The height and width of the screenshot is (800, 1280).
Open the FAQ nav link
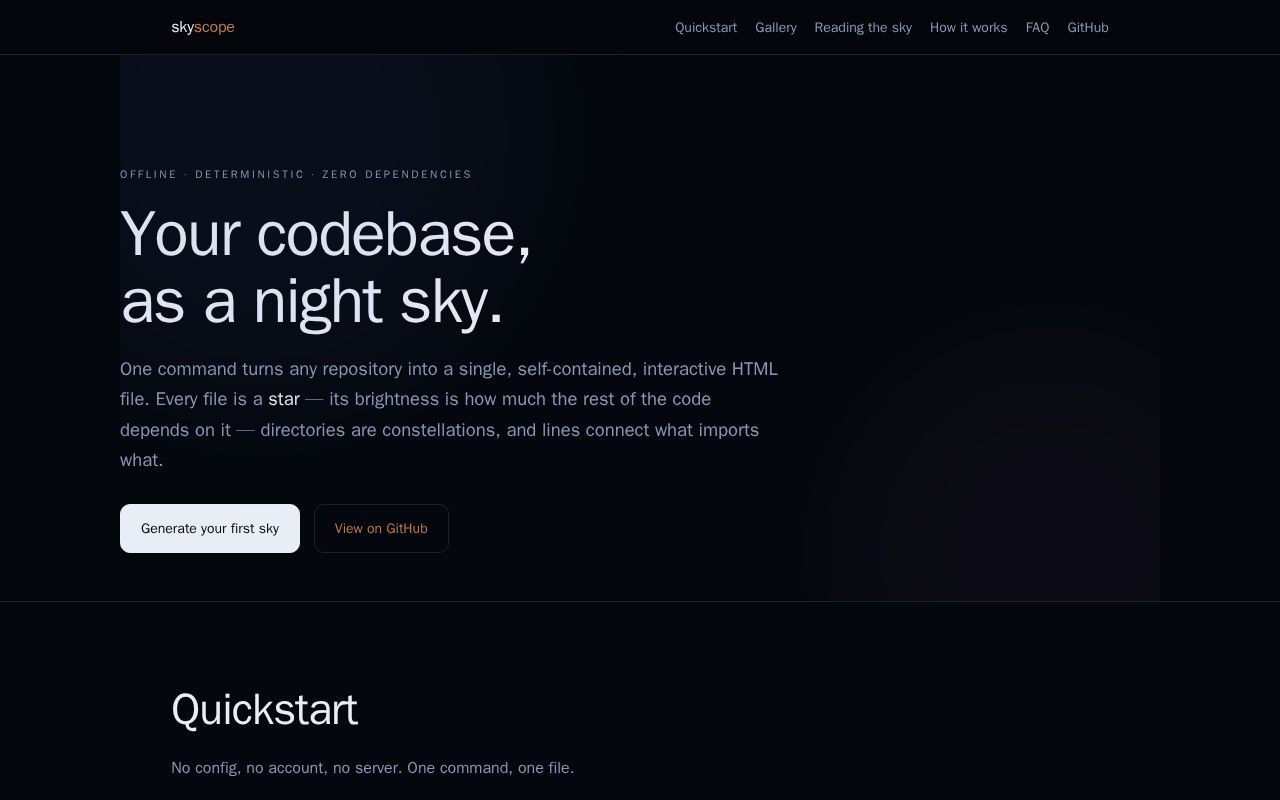[1037, 27]
